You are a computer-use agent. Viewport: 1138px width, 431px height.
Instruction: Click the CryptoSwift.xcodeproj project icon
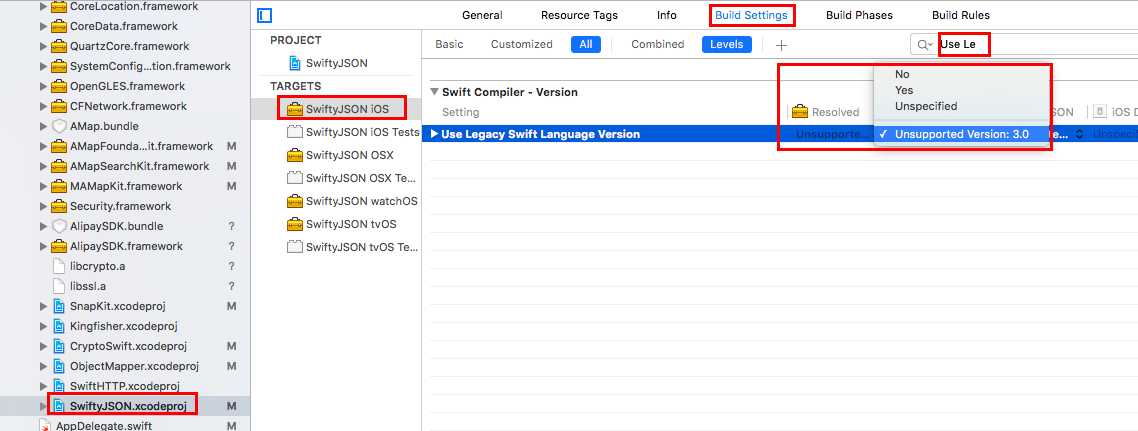coord(60,346)
